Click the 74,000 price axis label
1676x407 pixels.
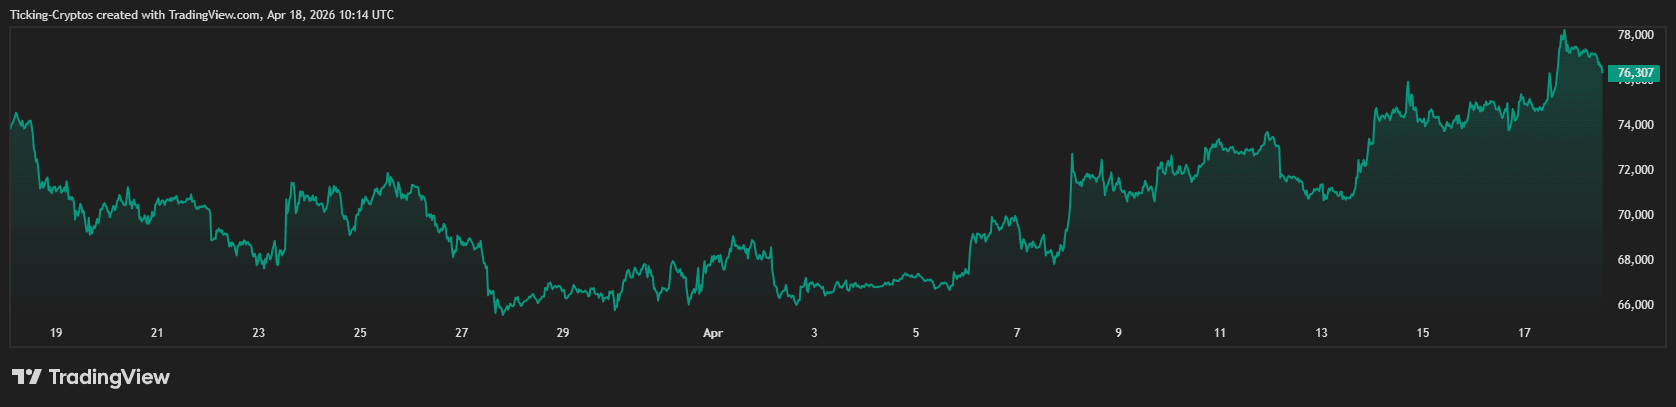(x=1635, y=125)
